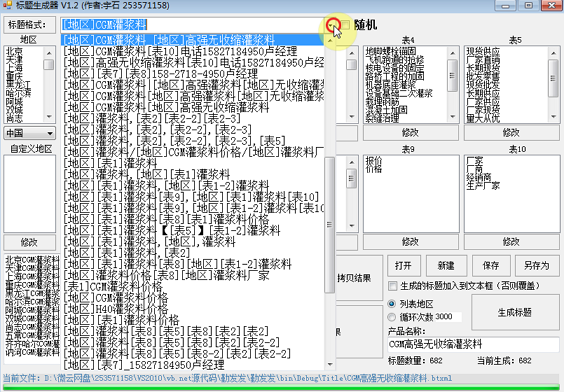The image size is (564, 392).
Task: Open the 中国 region dropdown
Action: (x=30, y=133)
